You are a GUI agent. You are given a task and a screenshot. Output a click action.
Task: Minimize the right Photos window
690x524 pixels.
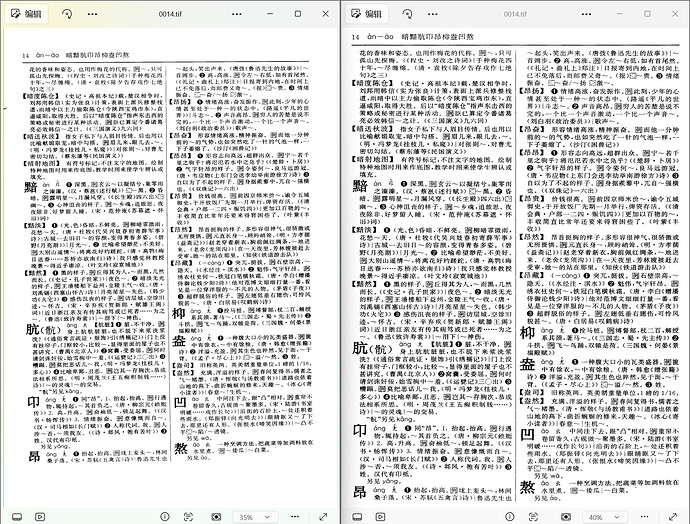[x=620, y=14]
